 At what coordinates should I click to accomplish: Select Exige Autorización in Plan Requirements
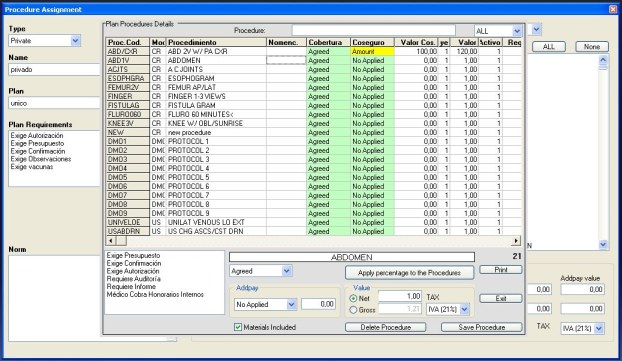[37, 136]
